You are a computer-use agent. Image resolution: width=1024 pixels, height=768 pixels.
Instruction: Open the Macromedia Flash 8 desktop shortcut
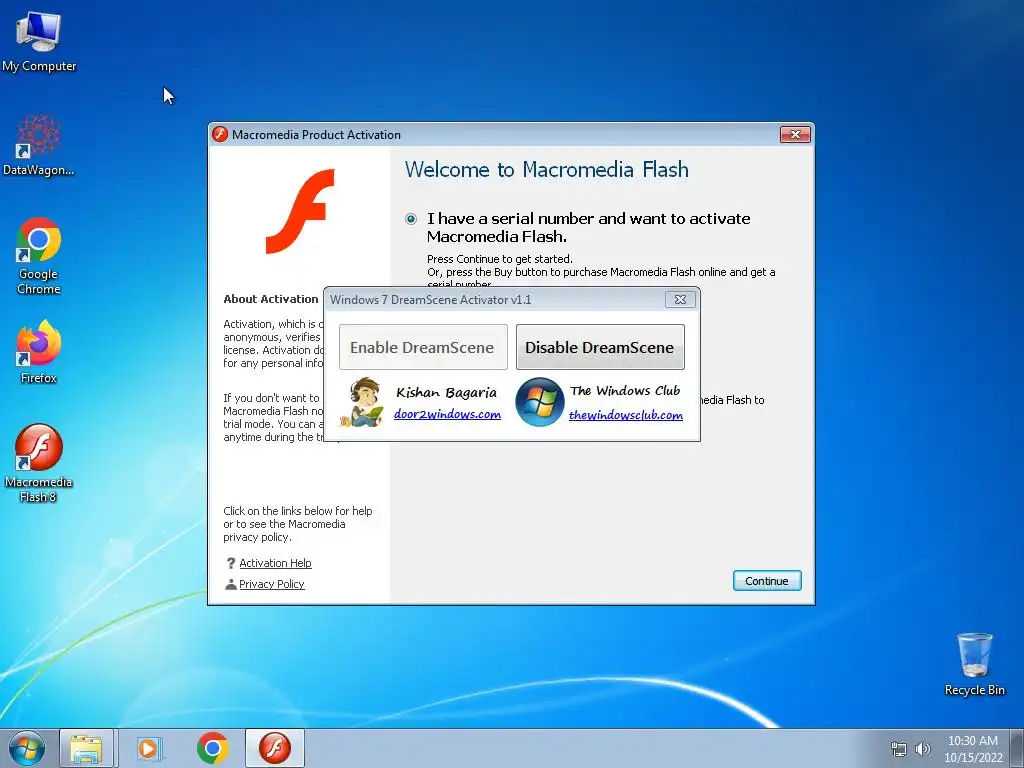click(x=39, y=463)
